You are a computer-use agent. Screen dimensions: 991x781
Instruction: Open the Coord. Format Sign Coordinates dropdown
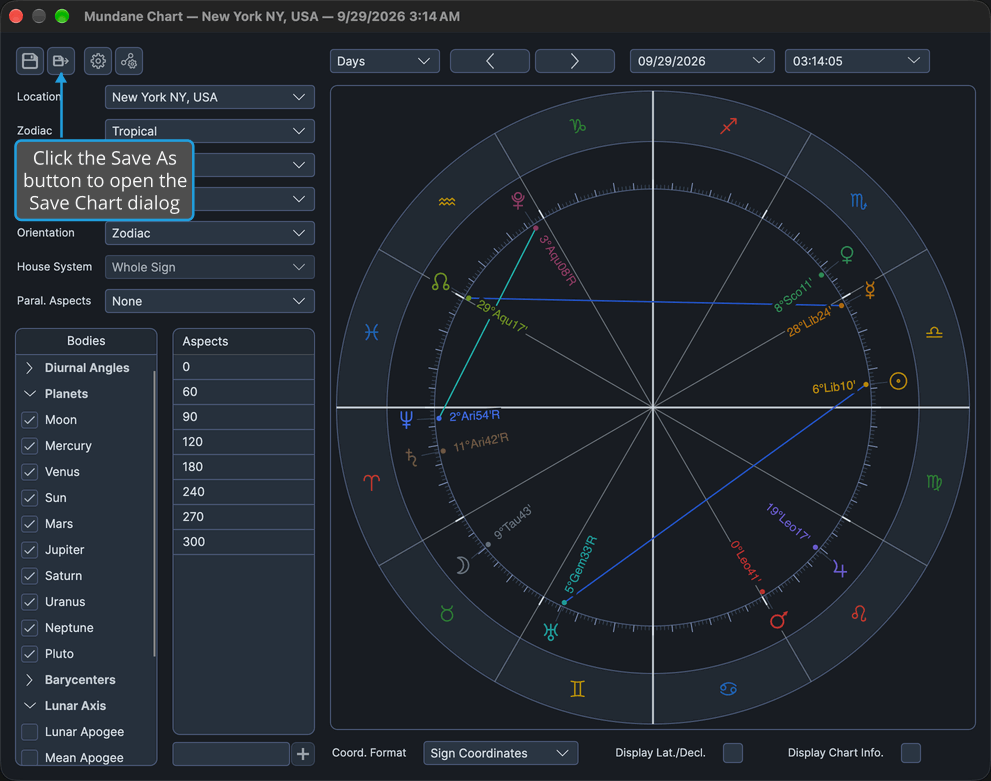(501, 753)
